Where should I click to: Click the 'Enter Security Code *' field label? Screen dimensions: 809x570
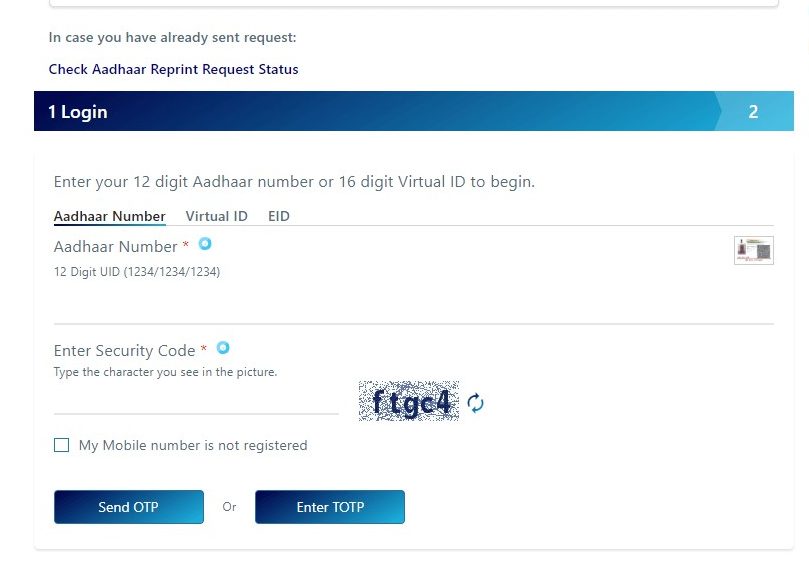tap(130, 351)
